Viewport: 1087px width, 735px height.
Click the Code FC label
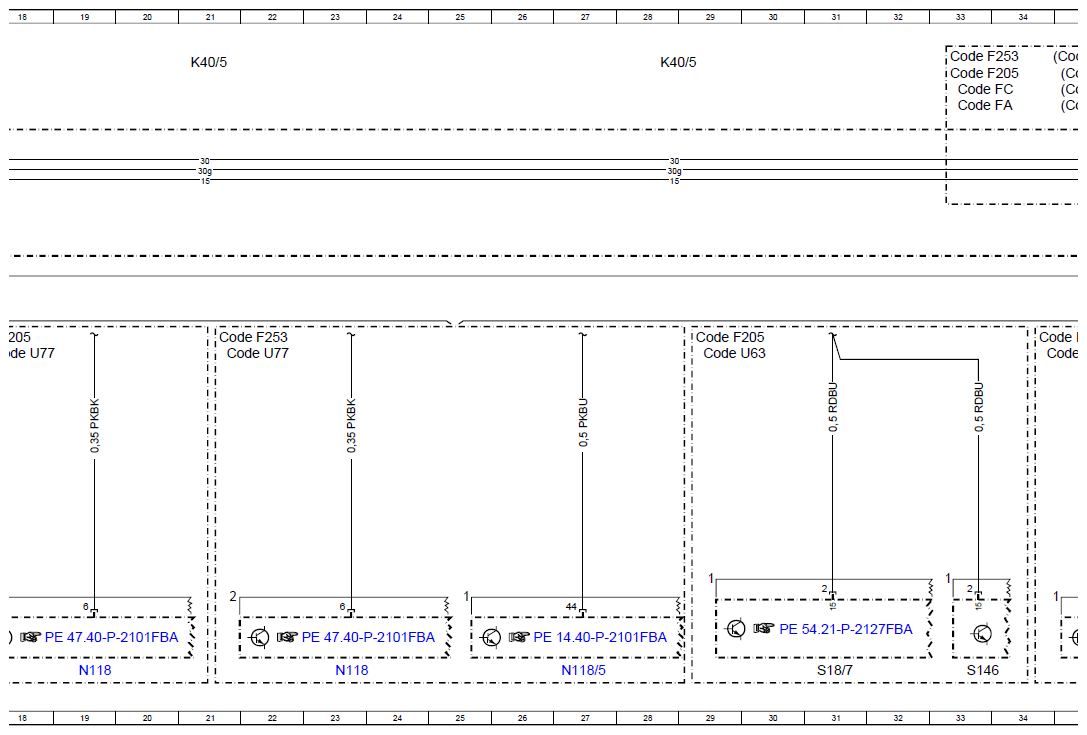pyautogui.click(x=985, y=89)
